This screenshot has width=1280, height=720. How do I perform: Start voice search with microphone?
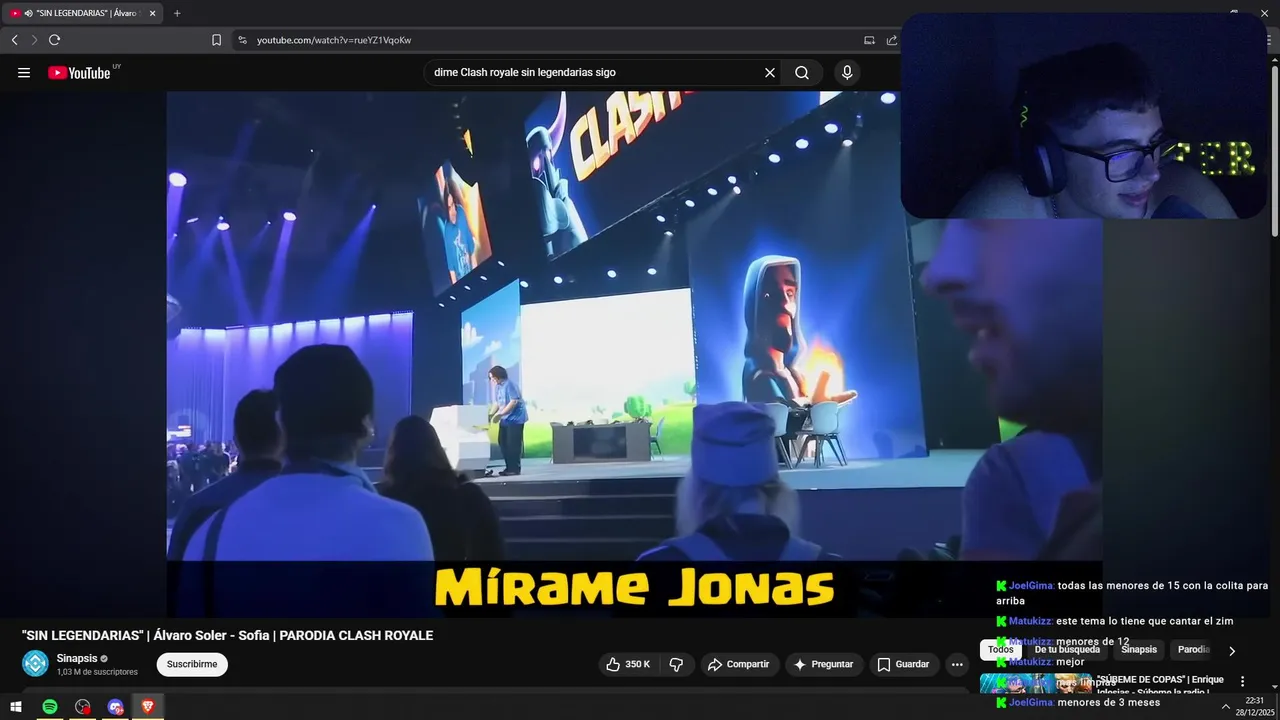tap(847, 72)
